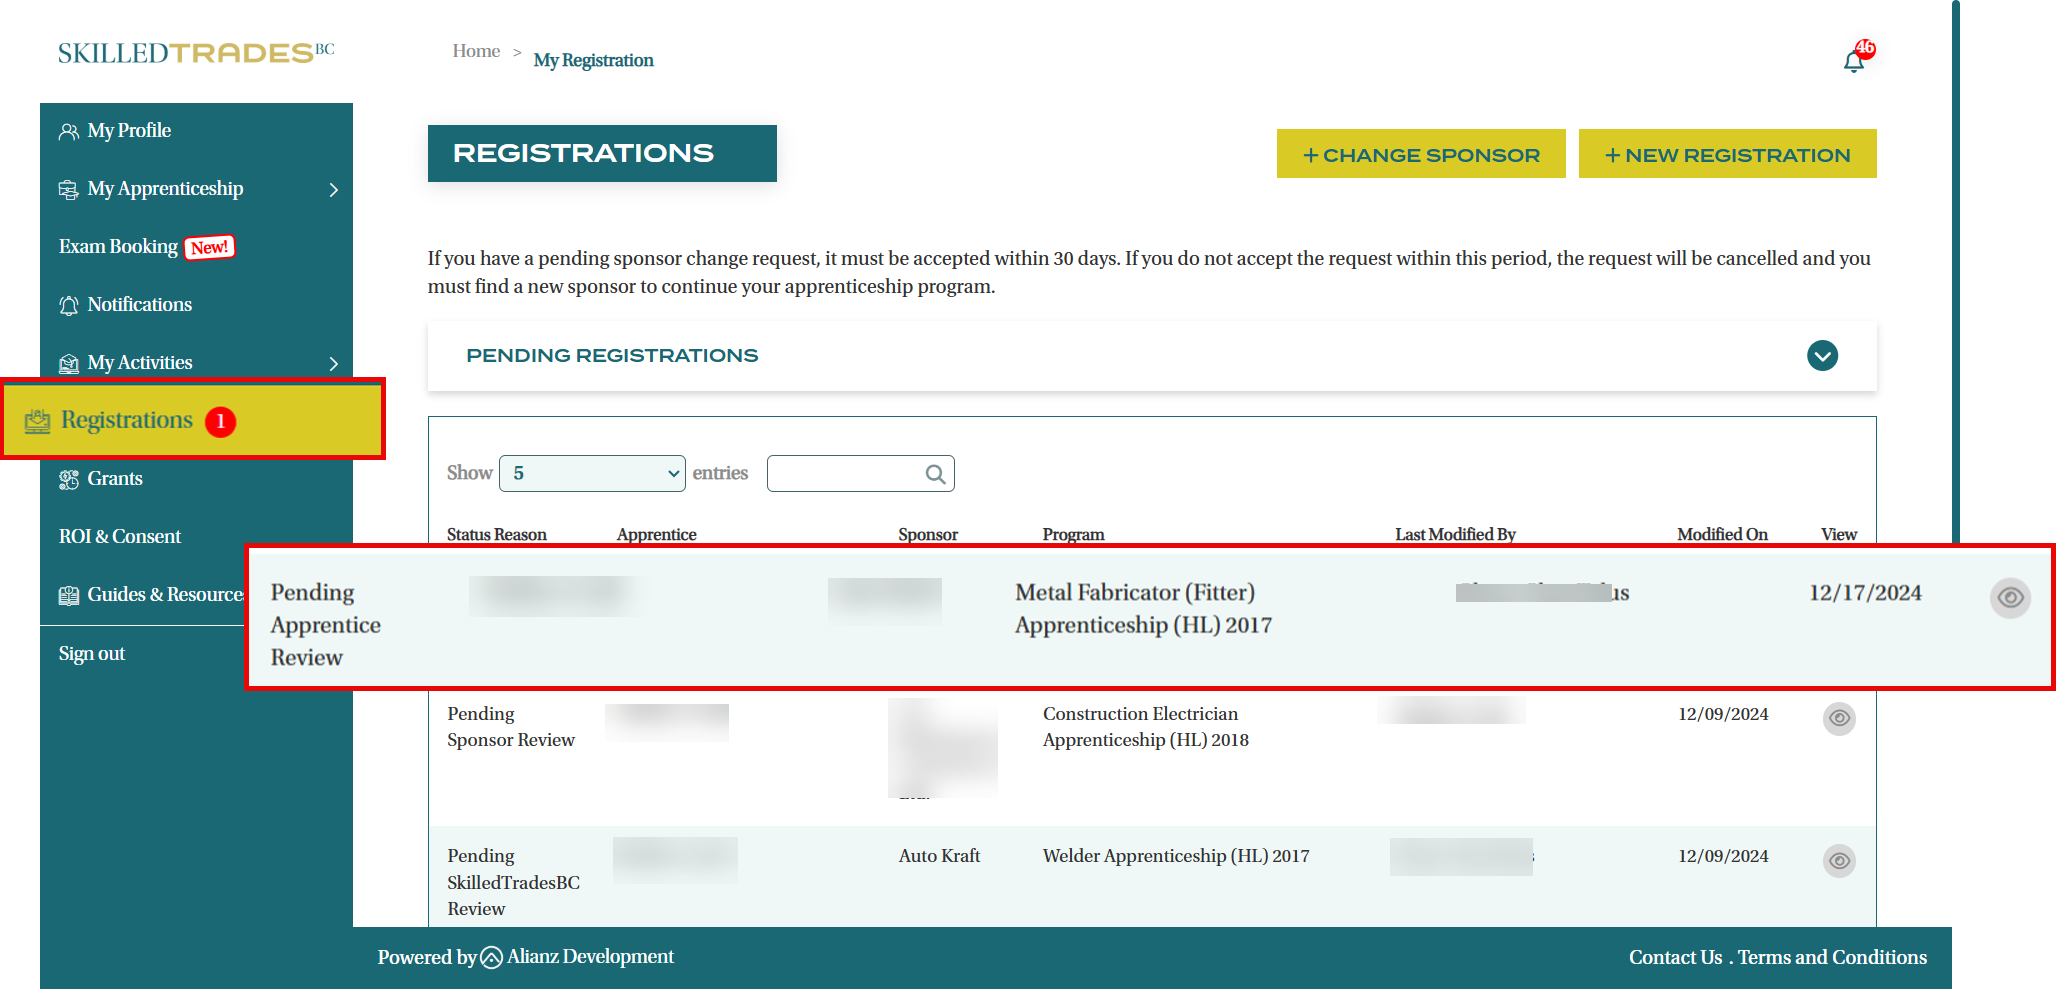Collapse the Pending Registrations section chevron

(1822, 356)
